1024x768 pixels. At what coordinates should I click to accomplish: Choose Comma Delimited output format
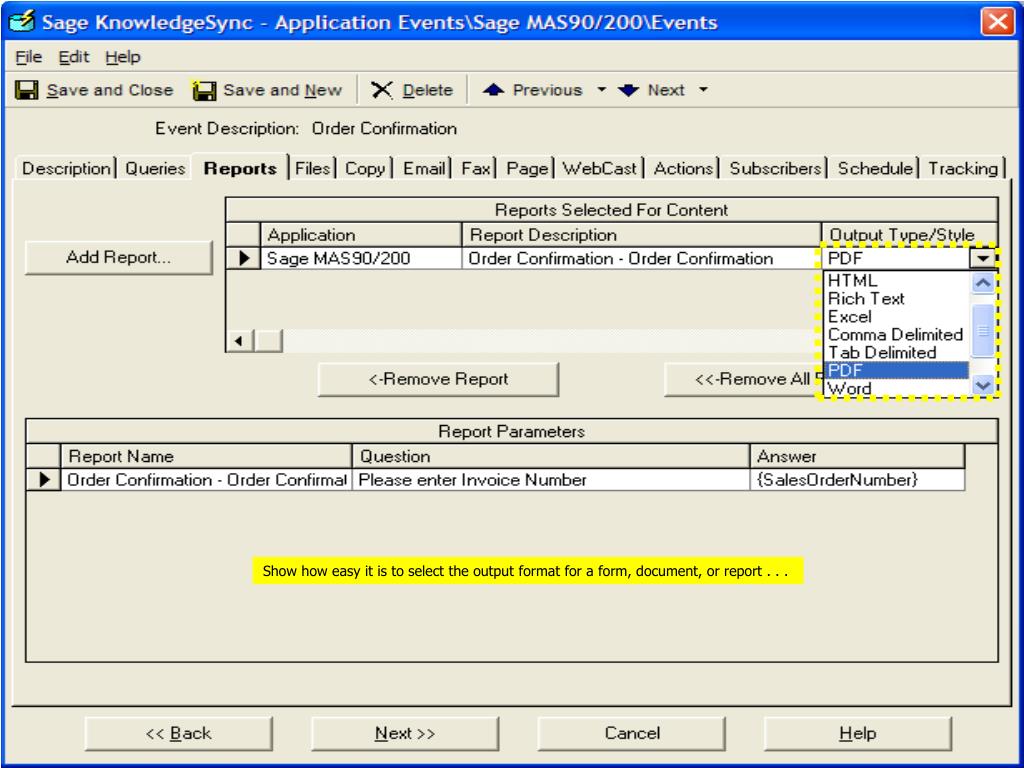click(897, 334)
